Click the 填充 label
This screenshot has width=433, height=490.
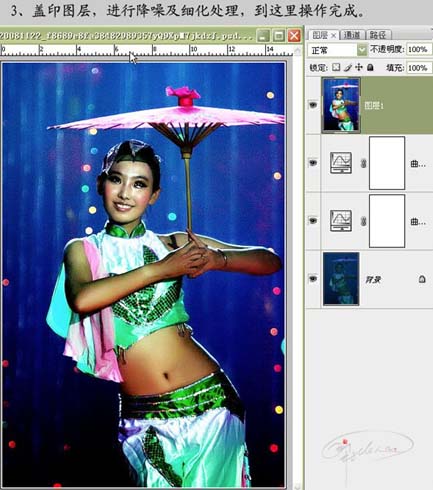pyautogui.click(x=395, y=68)
